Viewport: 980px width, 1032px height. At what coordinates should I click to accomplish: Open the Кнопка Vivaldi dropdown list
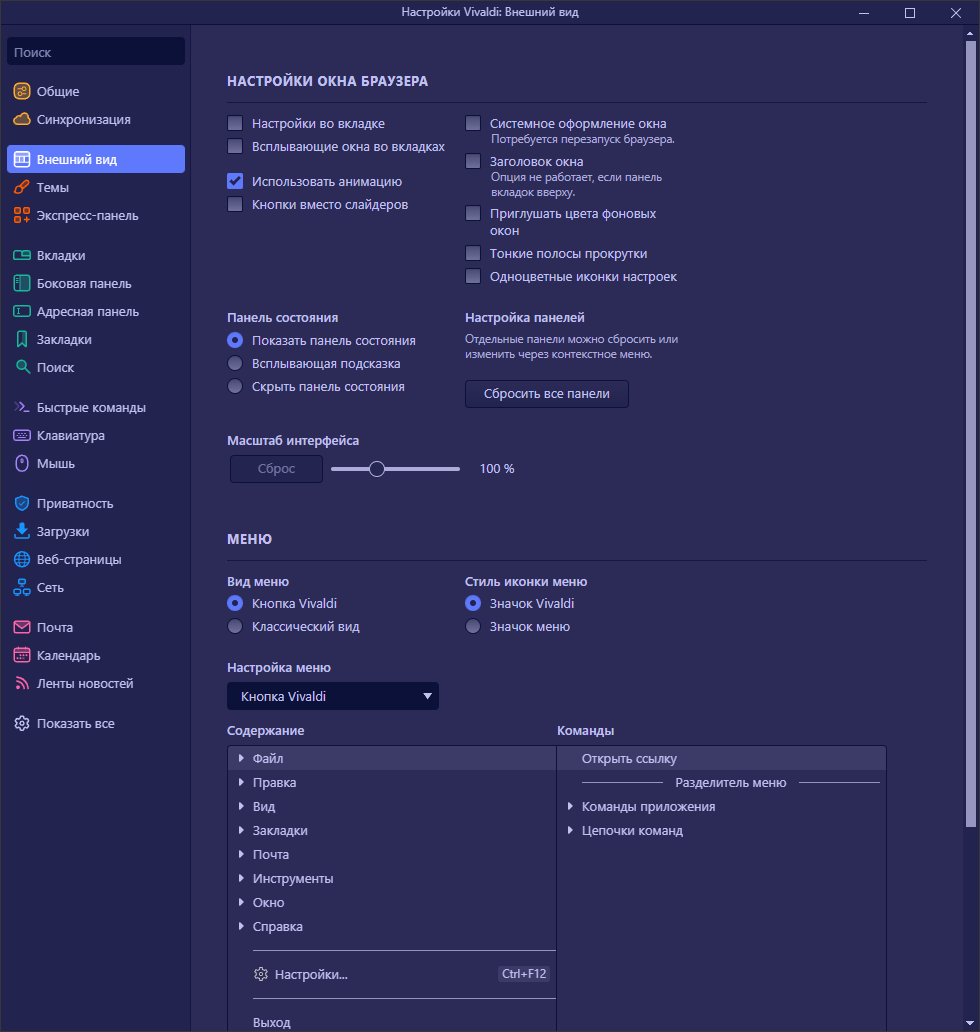click(x=333, y=696)
